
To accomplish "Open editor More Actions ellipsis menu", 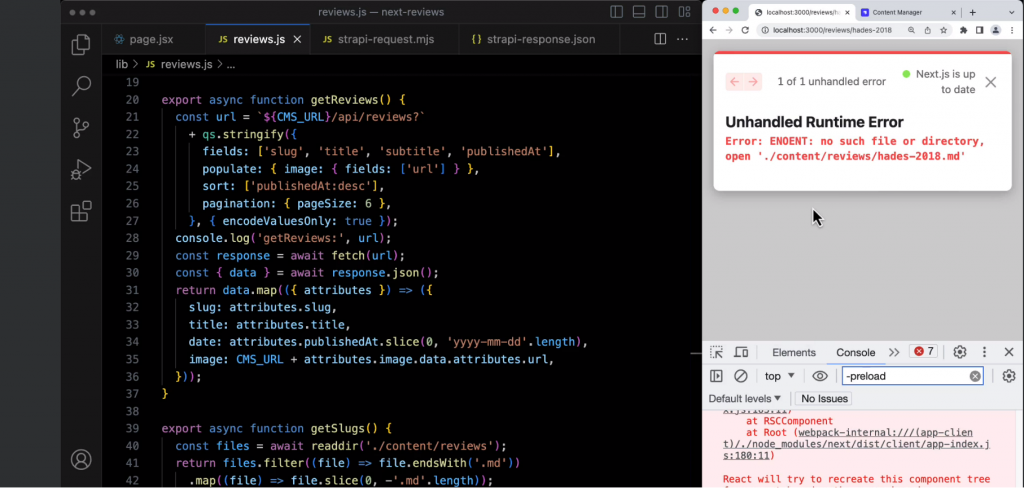I will pos(682,39).
